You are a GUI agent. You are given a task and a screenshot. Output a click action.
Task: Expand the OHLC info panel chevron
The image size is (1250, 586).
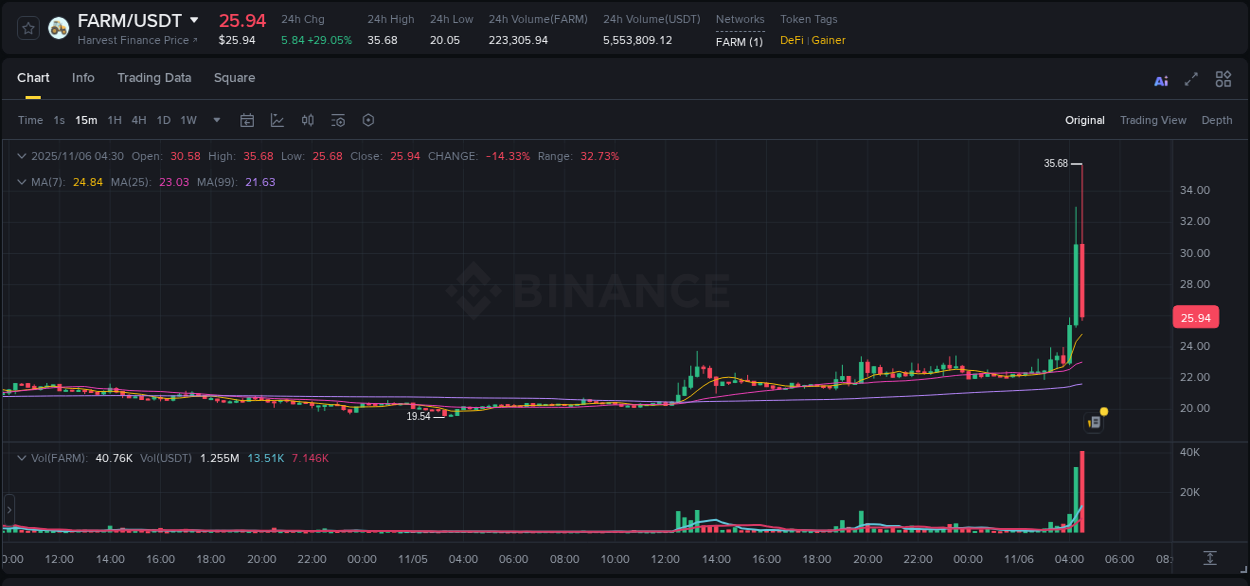[22, 156]
